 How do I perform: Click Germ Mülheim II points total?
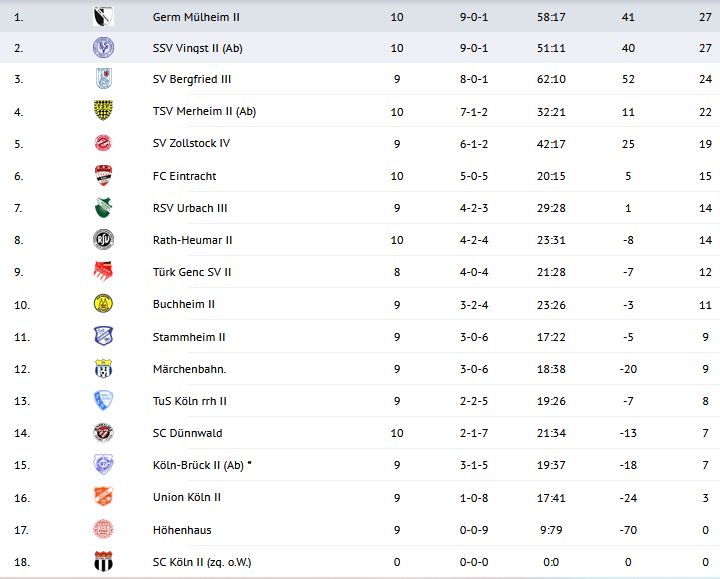coord(705,17)
